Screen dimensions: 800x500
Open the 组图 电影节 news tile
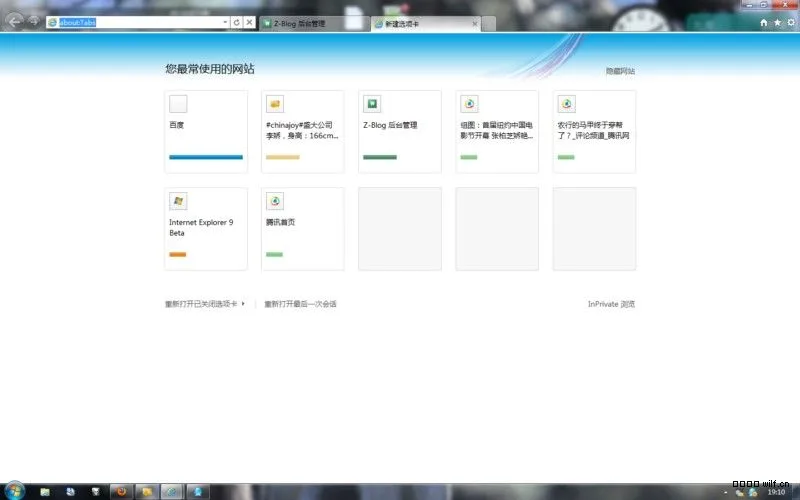[x=497, y=132]
